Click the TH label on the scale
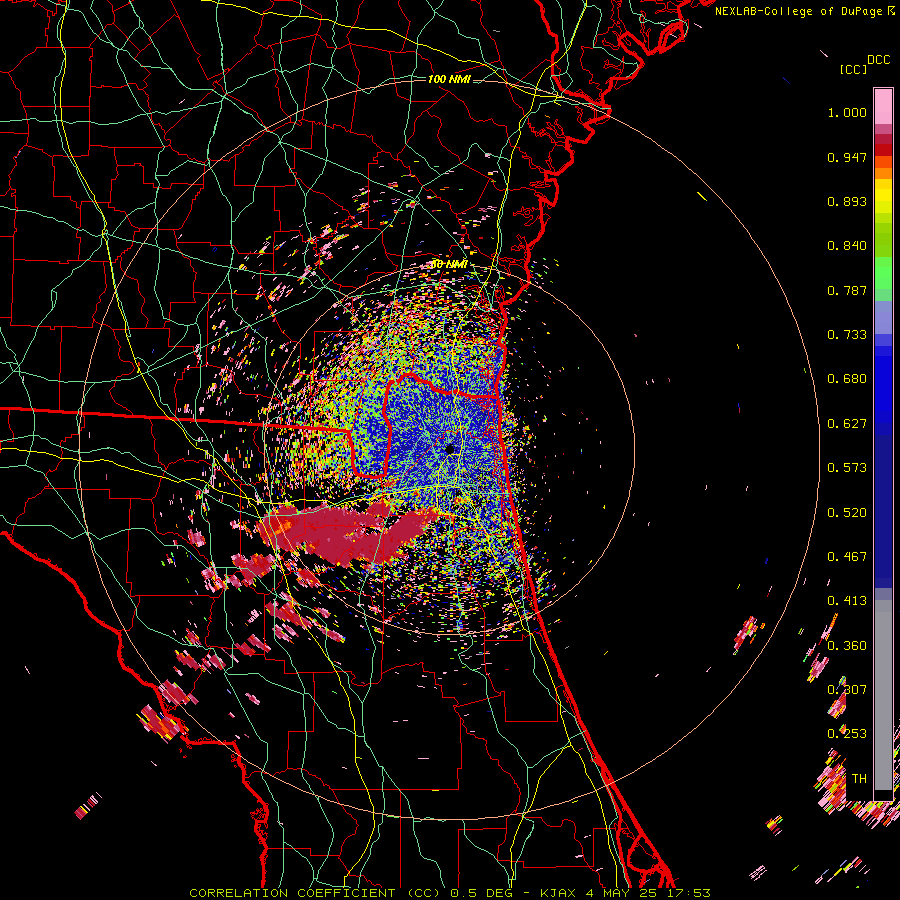 pyautogui.click(x=859, y=779)
